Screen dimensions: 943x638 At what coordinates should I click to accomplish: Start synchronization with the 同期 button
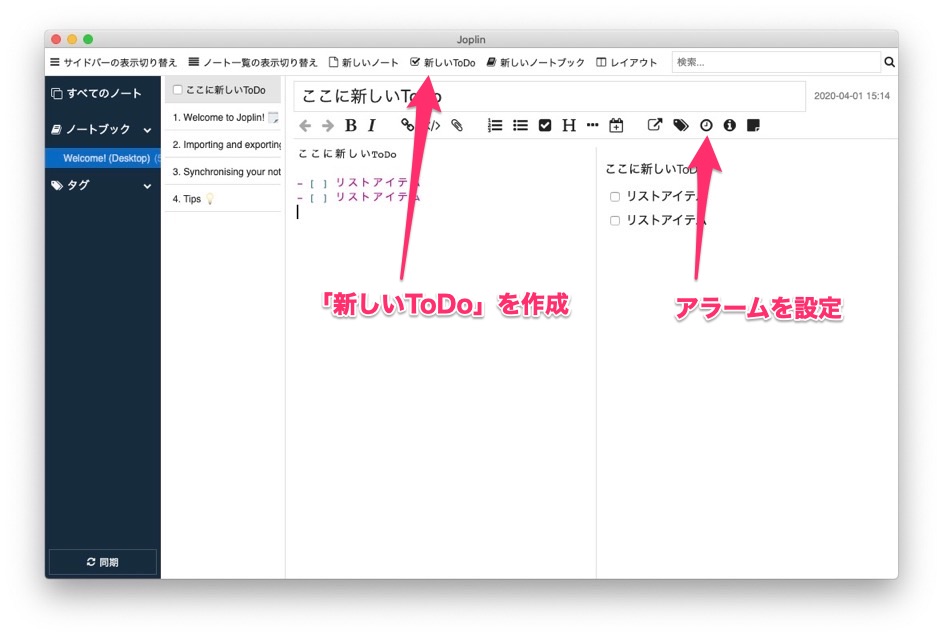point(101,562)
